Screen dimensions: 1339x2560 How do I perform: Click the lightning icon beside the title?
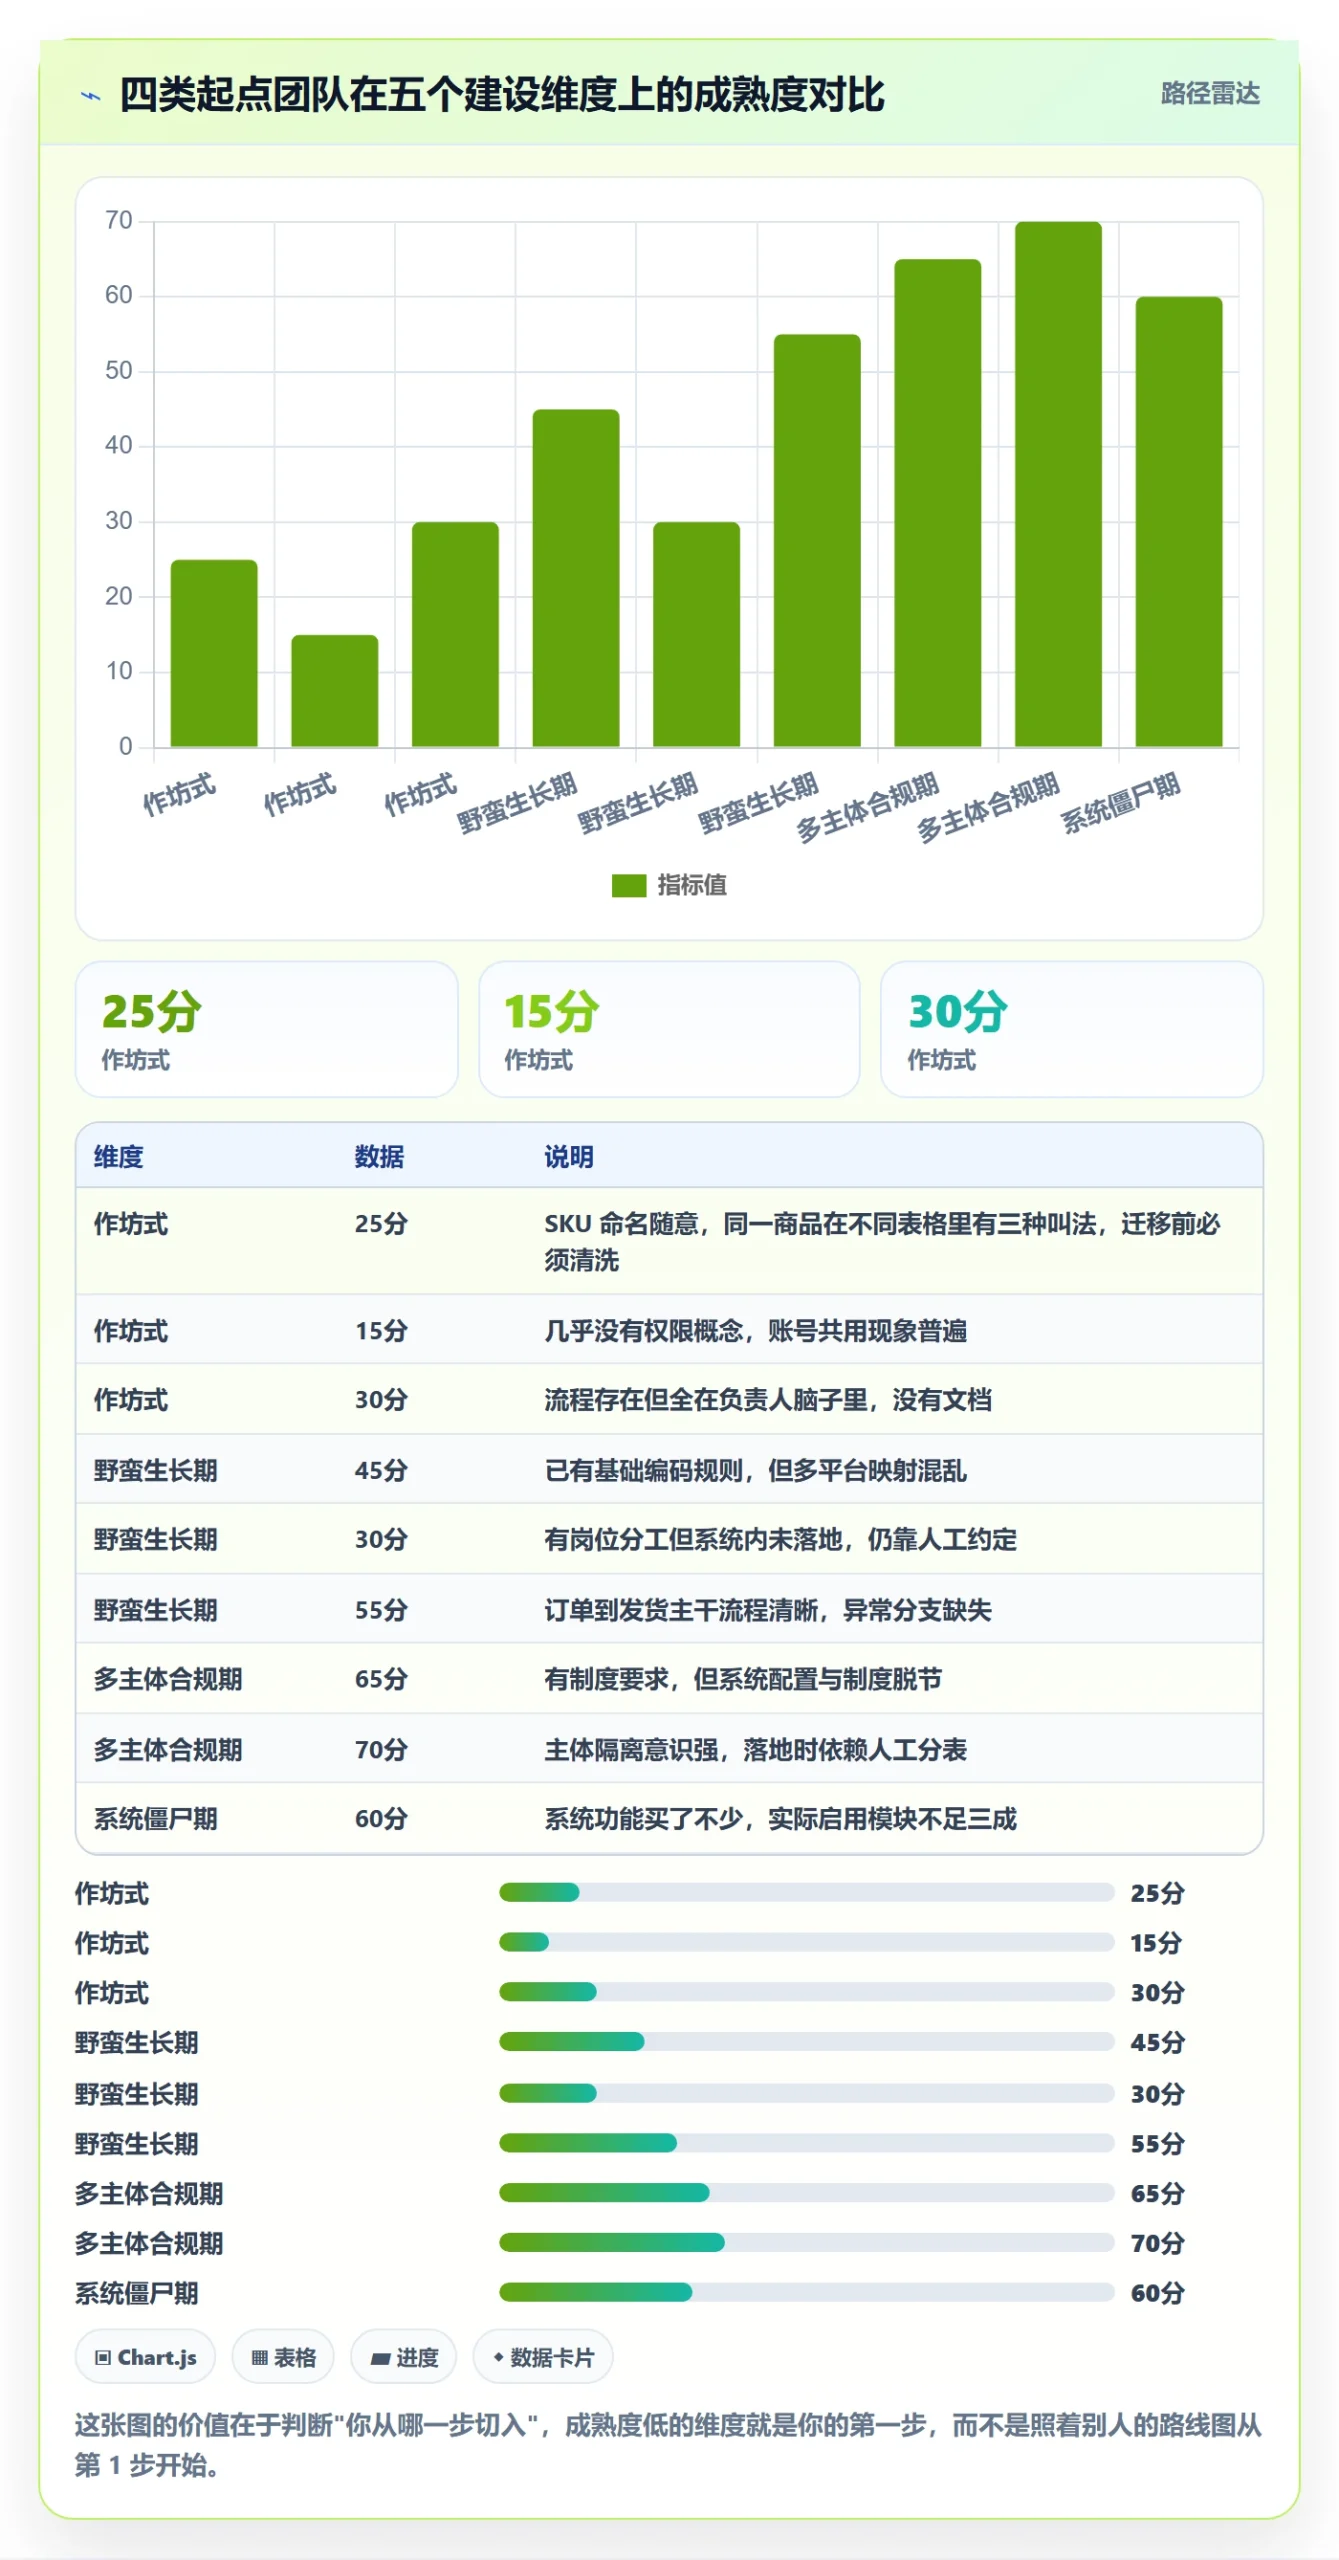coord(91,96)
